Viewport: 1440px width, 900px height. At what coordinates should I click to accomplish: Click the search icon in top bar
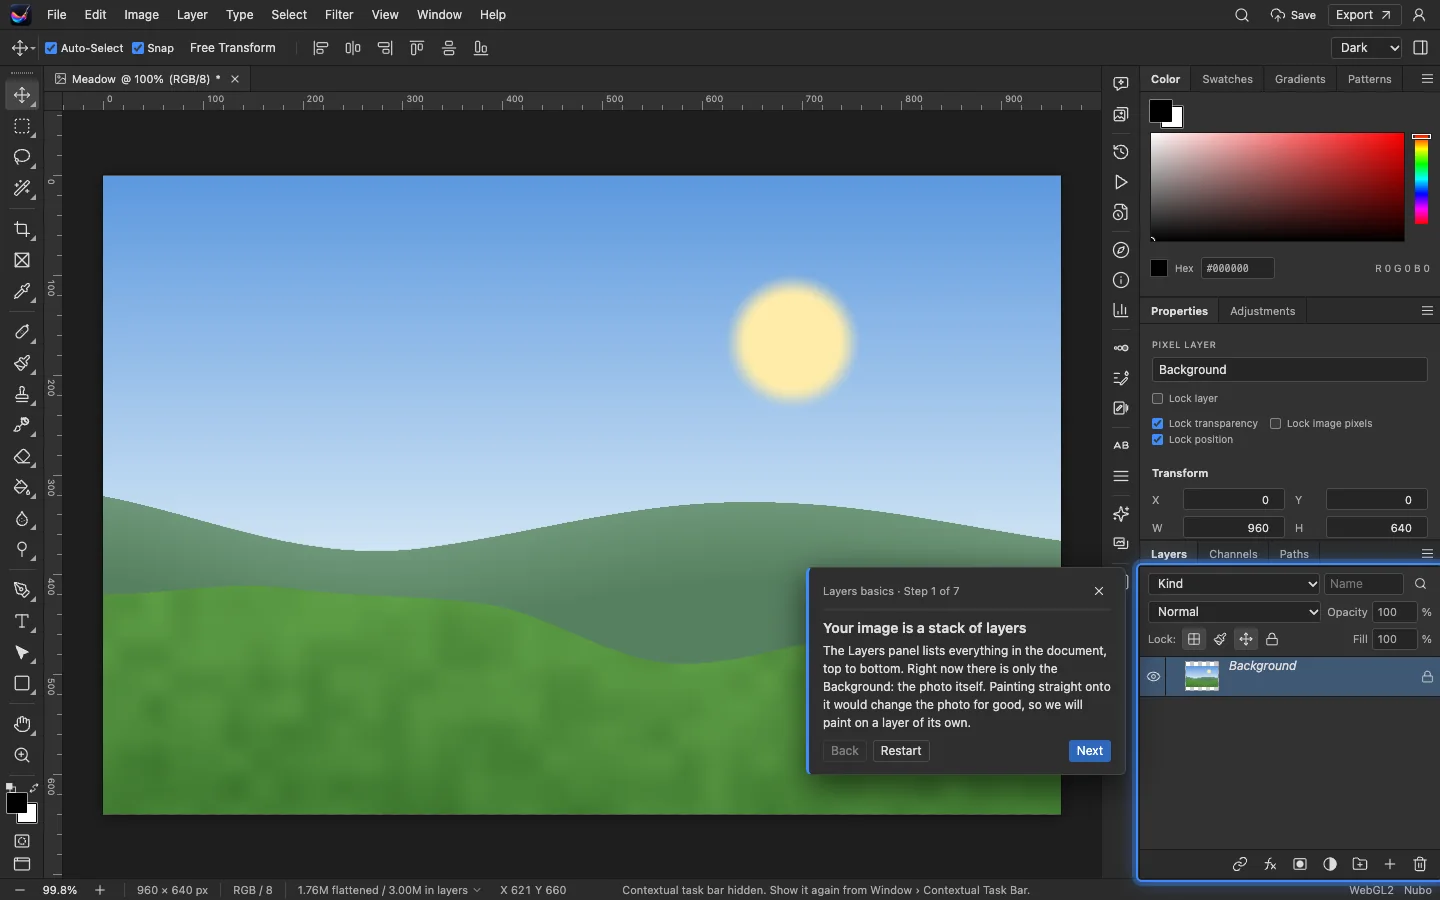click(1242, 15)
